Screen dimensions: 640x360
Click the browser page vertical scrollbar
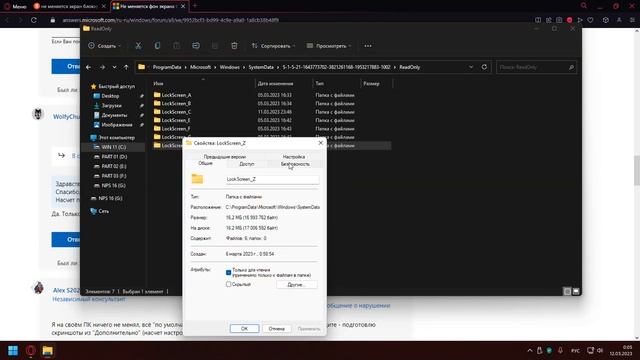point(637,170)
